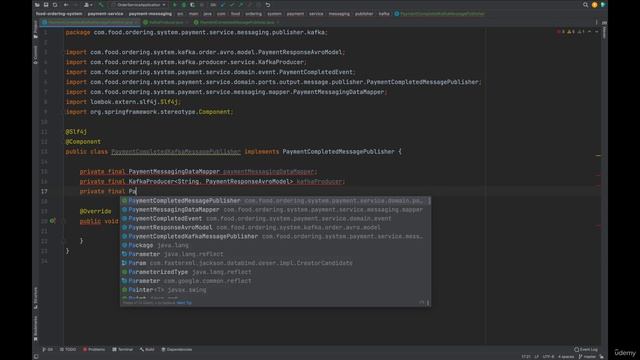Image resolution: width=640 pixels, height=360 pixels.
Task: Select ParameterizedType completion suggestion
Action: click(275, 272)
